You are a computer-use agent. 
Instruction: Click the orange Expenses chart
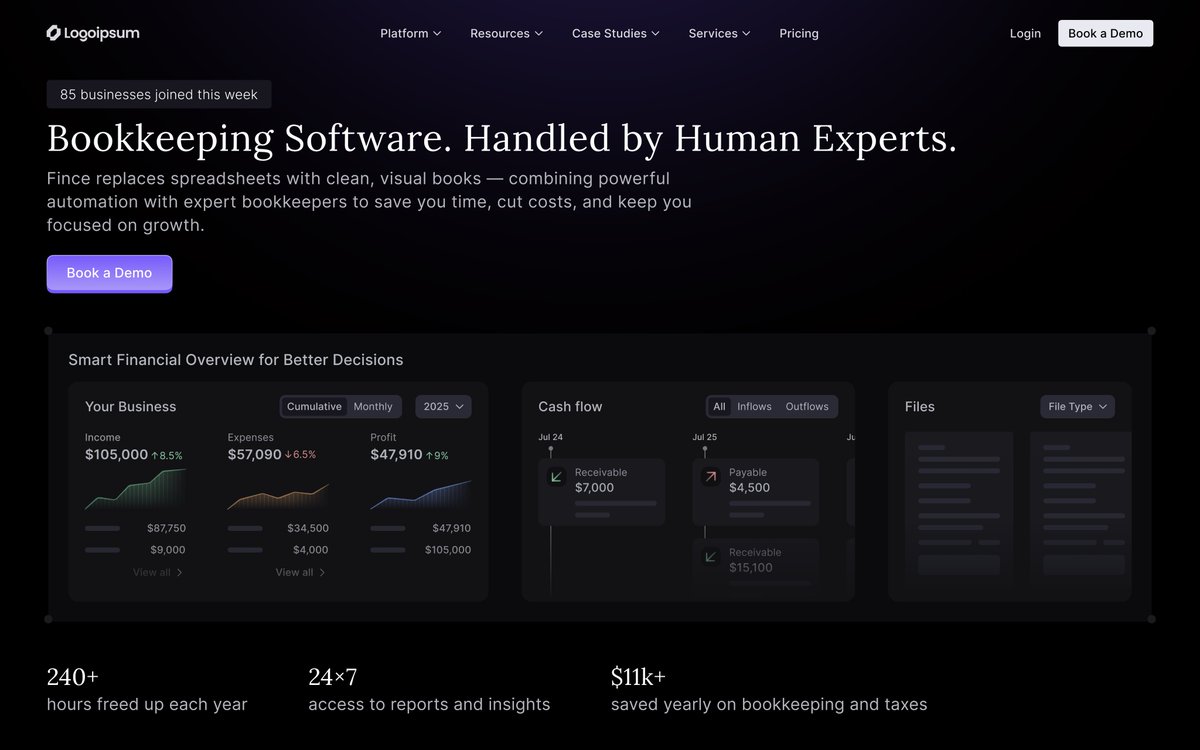(278, 495)
